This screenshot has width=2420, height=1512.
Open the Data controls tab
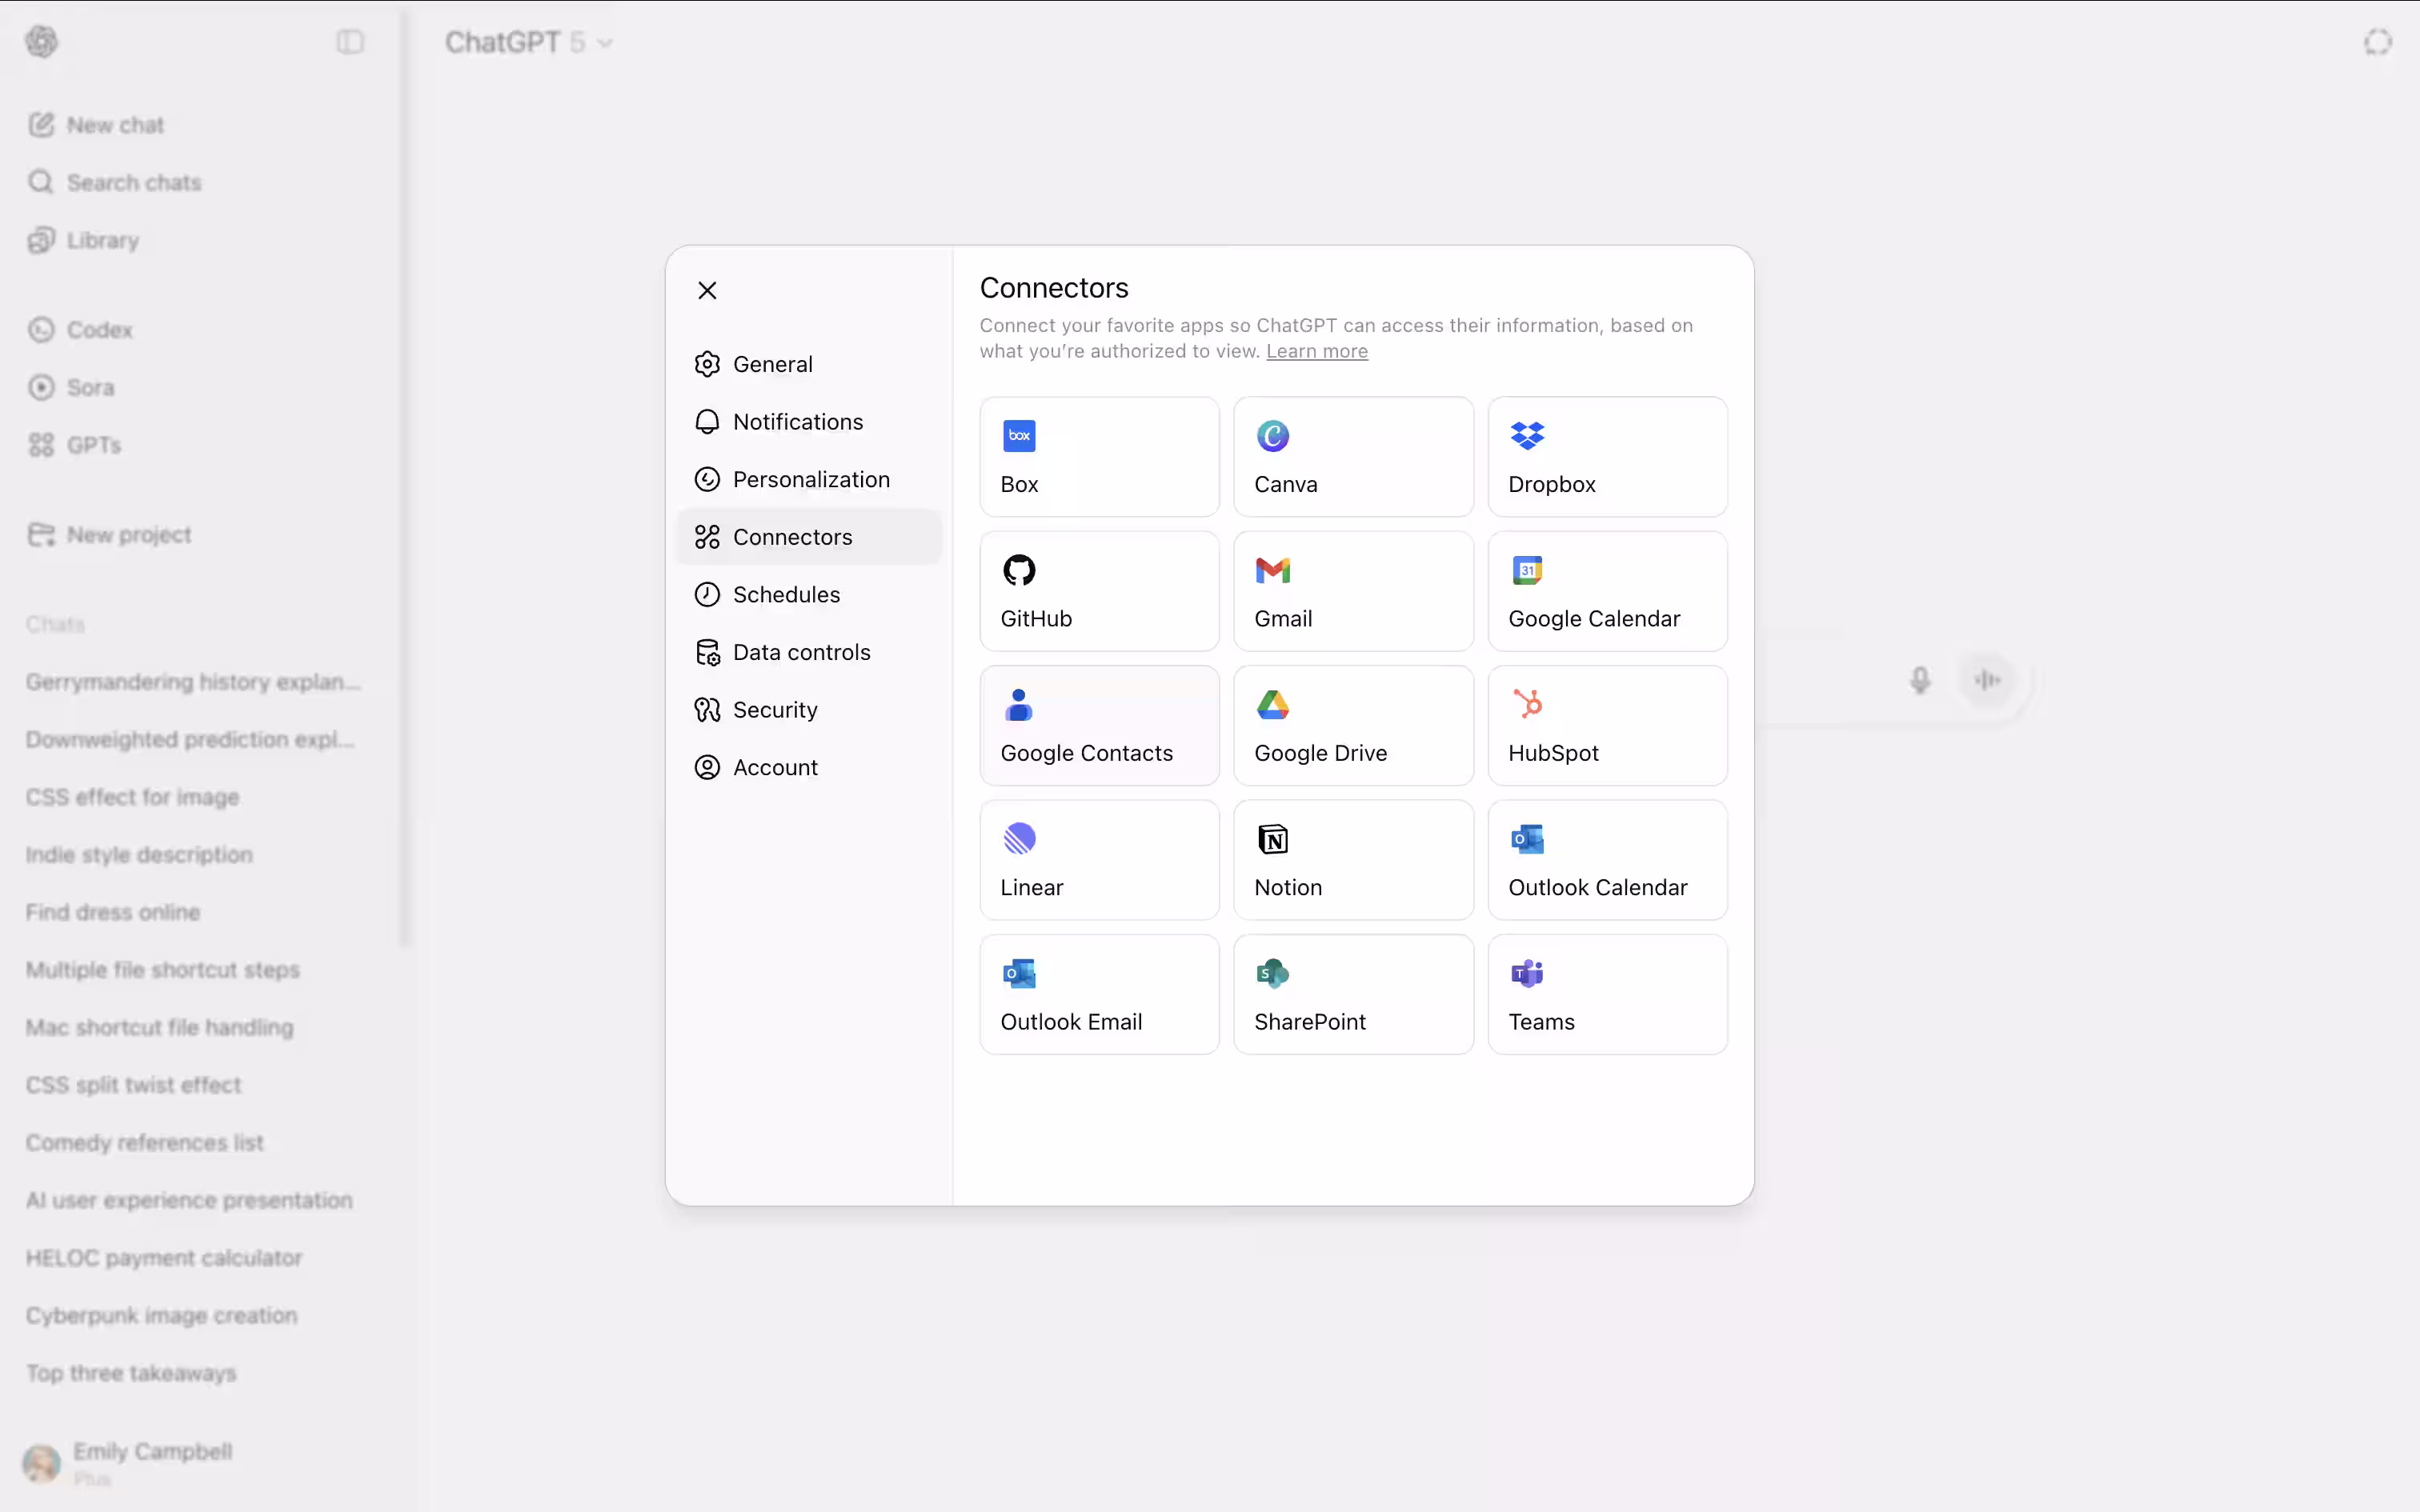[x=808, y=652]
